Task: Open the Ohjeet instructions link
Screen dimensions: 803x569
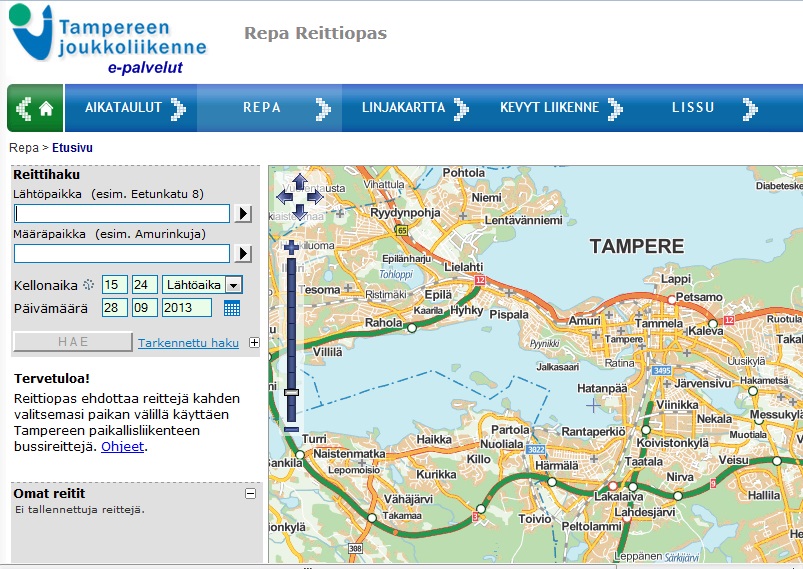Action: click(123, 447)
